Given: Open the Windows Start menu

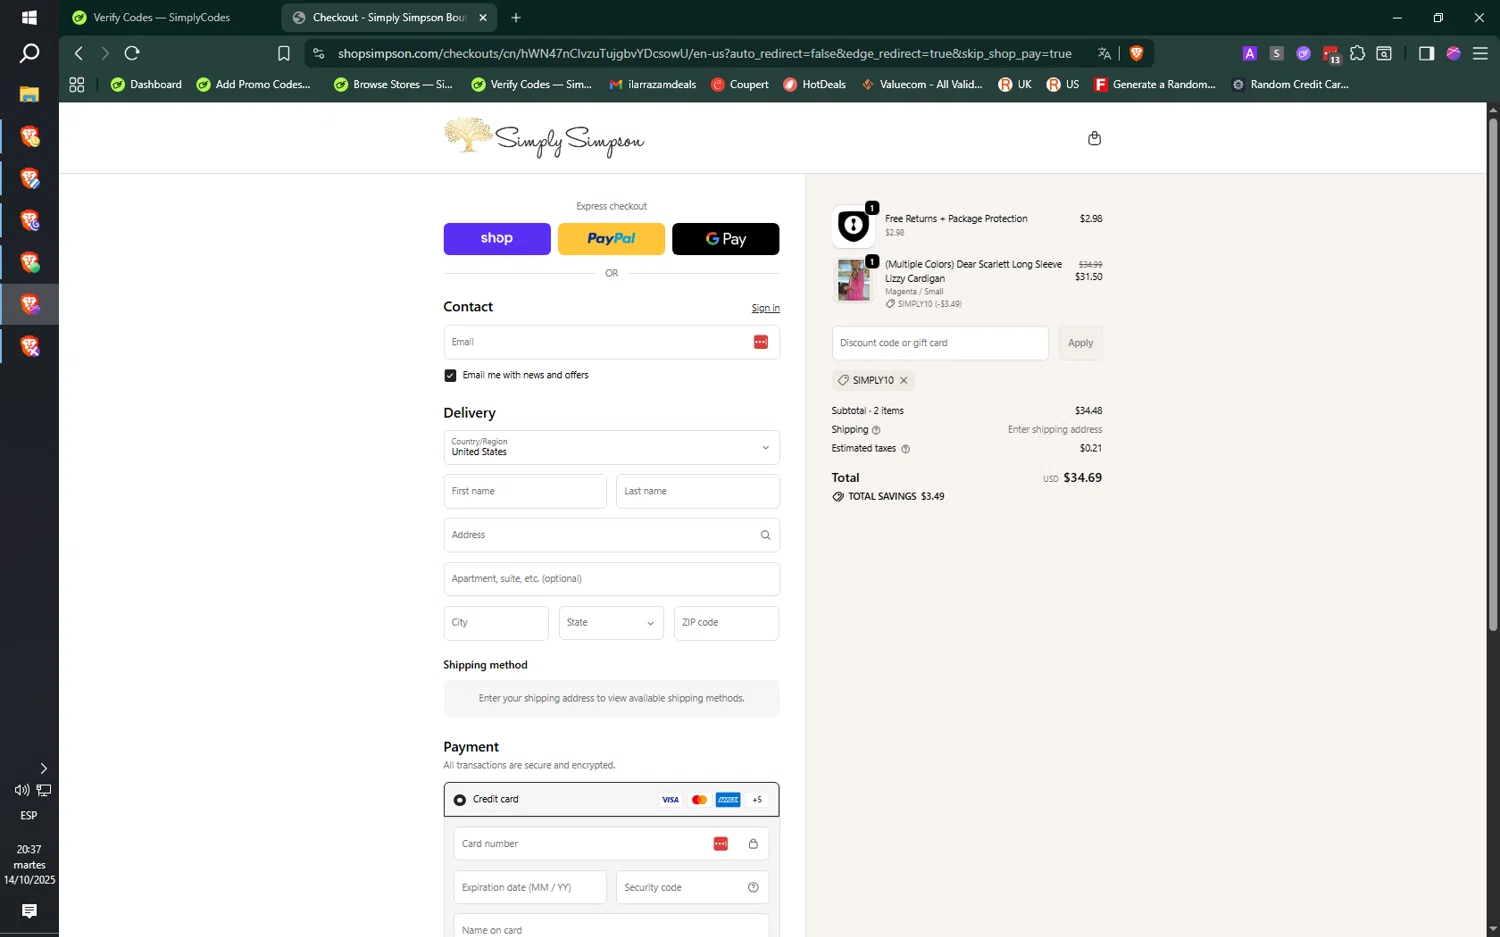Looking at the screenshot, I should (29, 17).
